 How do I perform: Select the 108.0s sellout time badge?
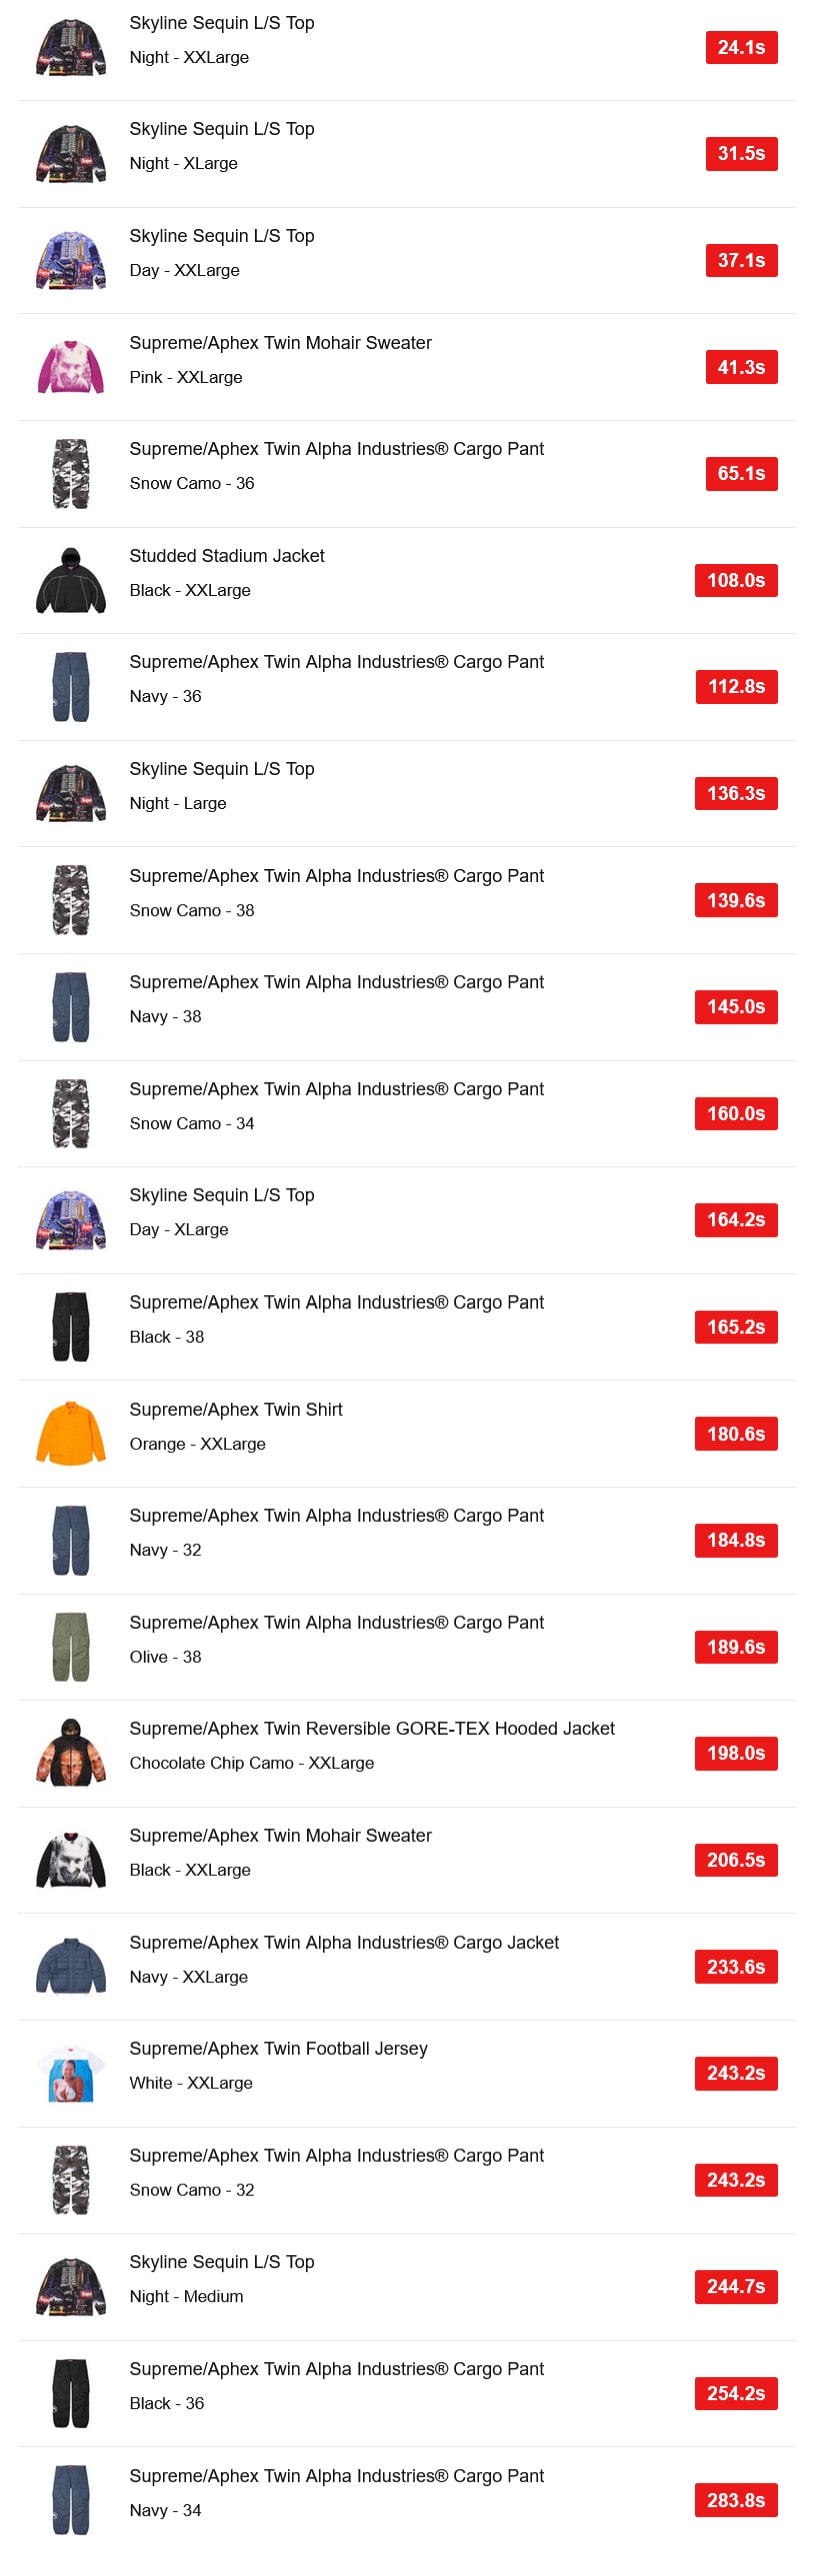pos(736,580)
